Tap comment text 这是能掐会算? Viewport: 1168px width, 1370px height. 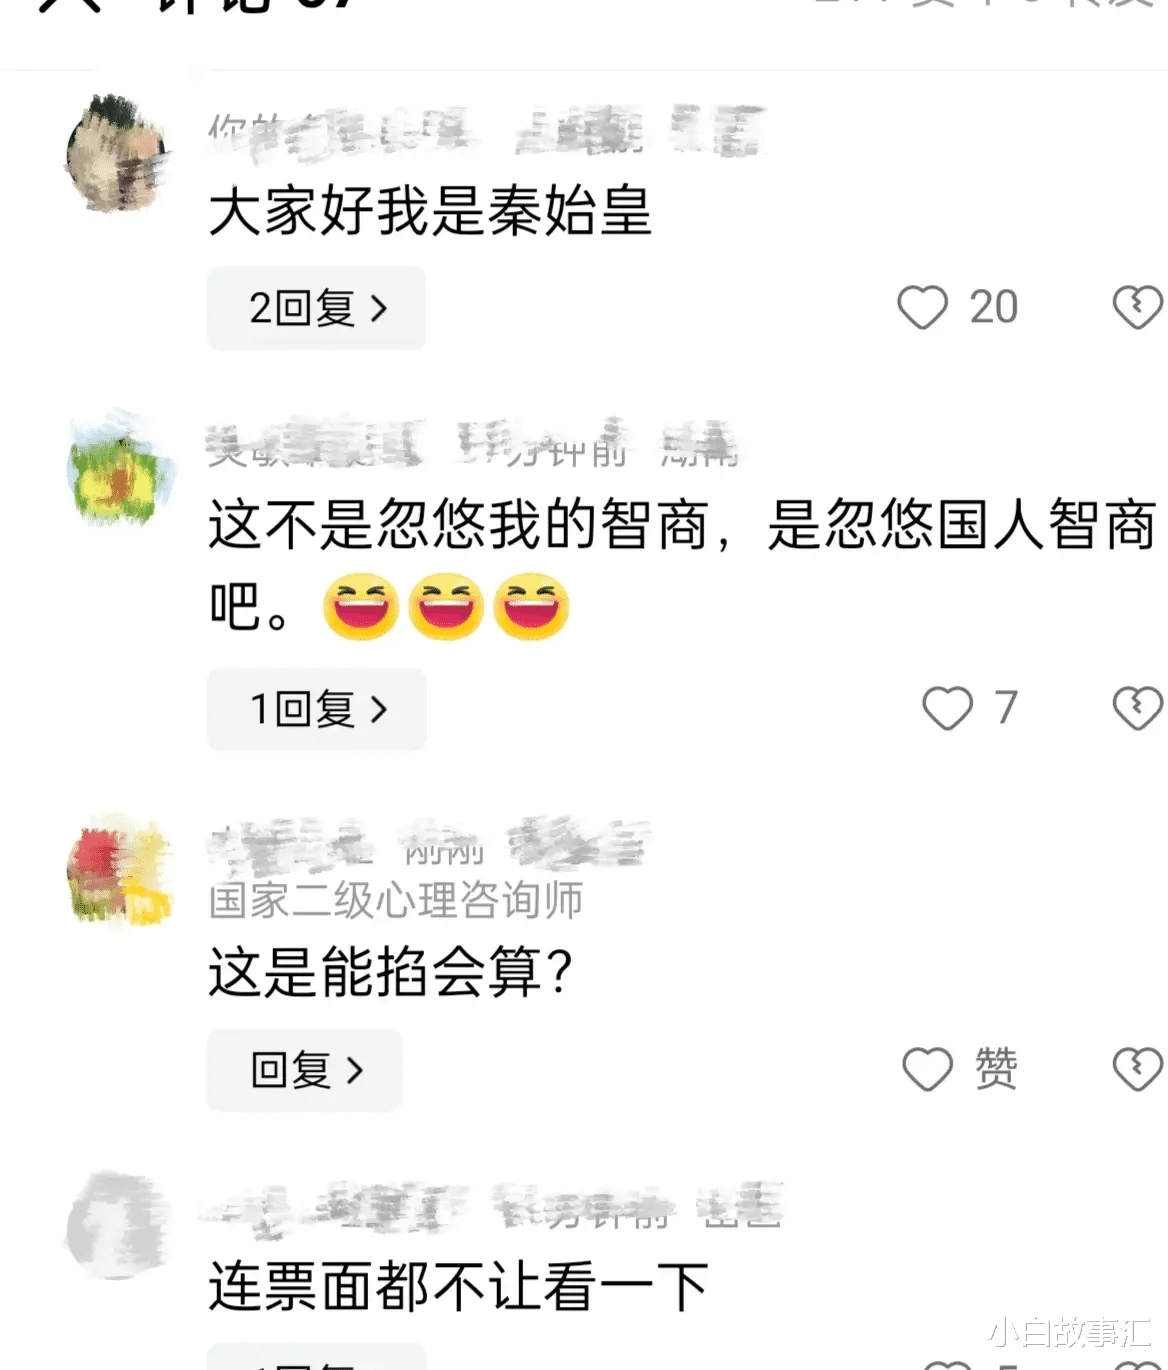coord(391,972)
